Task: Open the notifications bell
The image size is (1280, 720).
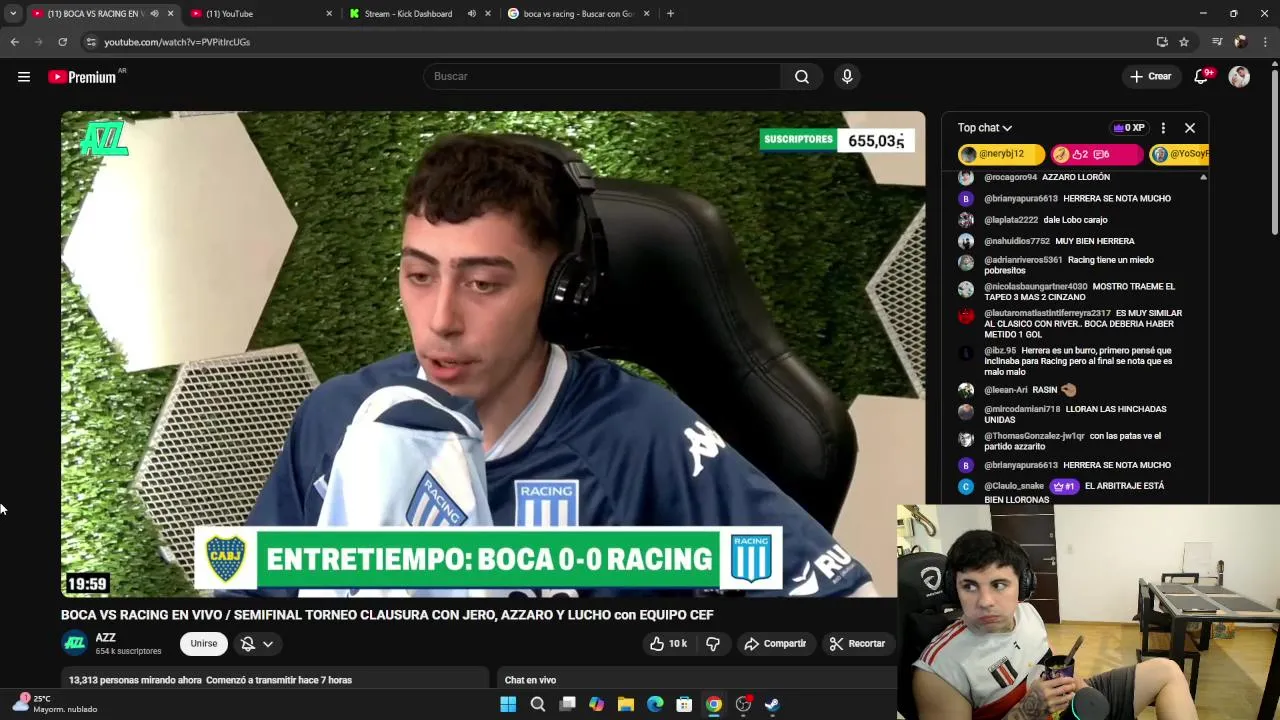Action: coord(1201,77)
